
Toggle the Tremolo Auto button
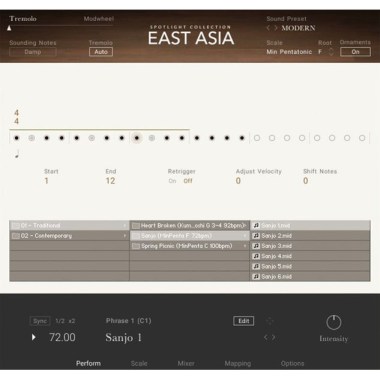pos(101,52)
